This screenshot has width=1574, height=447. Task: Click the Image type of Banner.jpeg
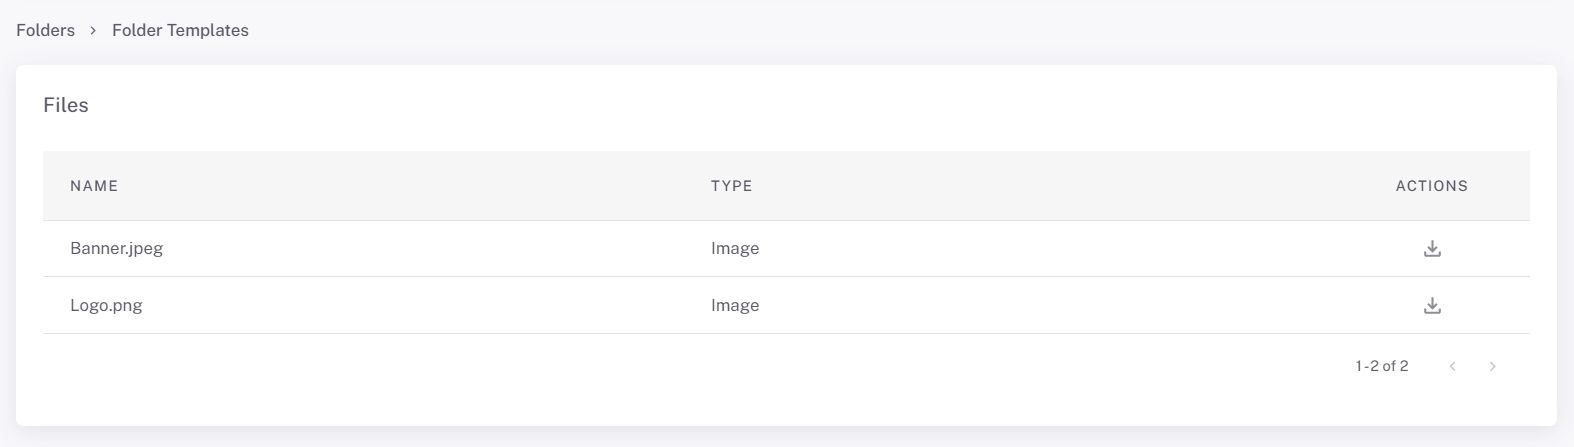point(735,248)
